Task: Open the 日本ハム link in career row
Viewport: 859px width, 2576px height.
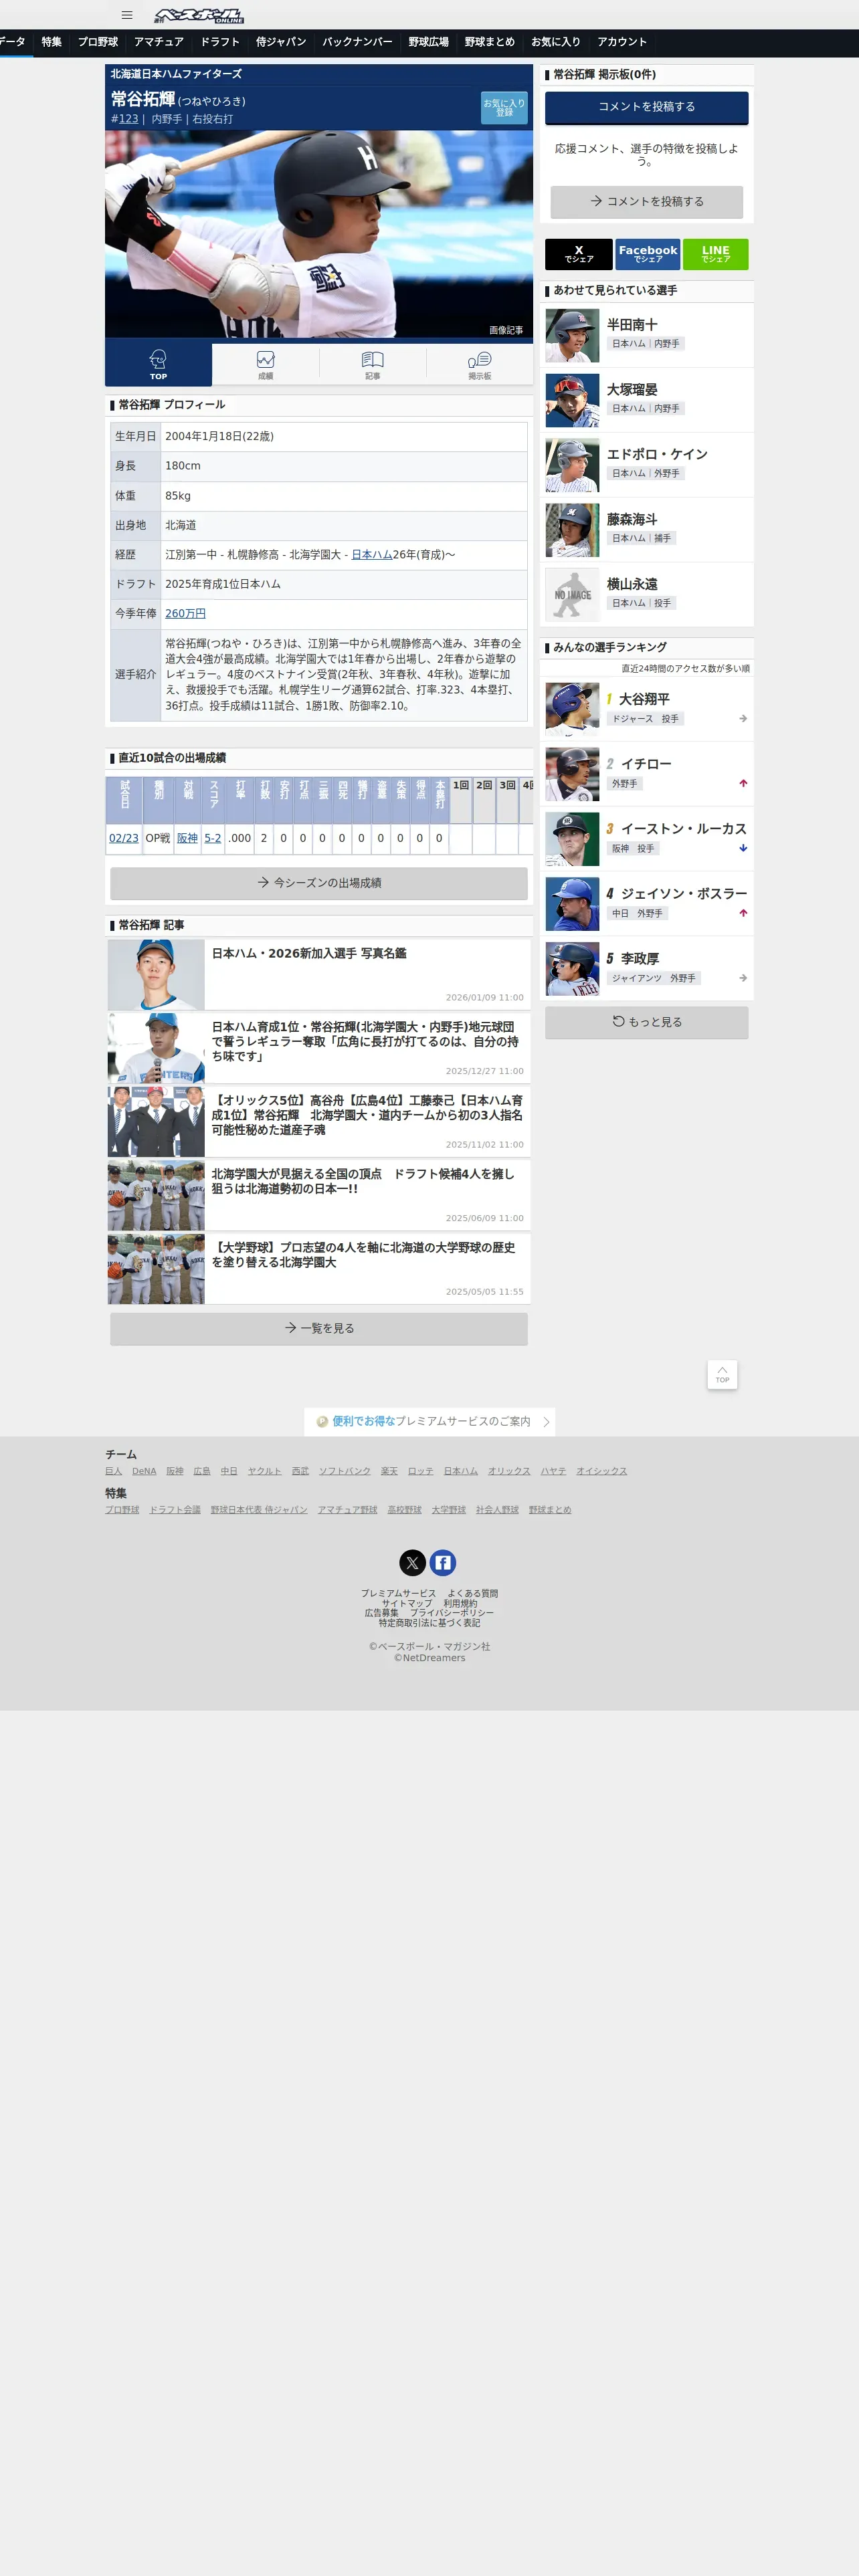Action: (372, 555)
